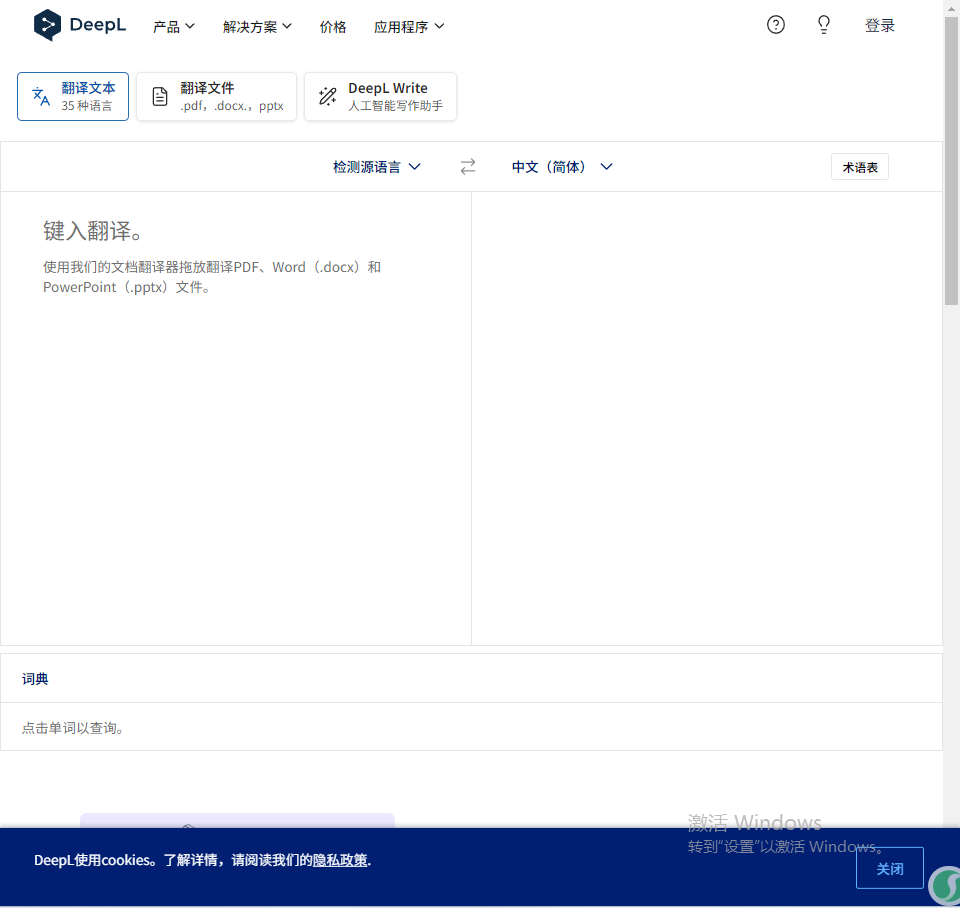This screenshot has height=908, width=960.
Task: Open the 产品 menu
Action: tap(174, 26)
